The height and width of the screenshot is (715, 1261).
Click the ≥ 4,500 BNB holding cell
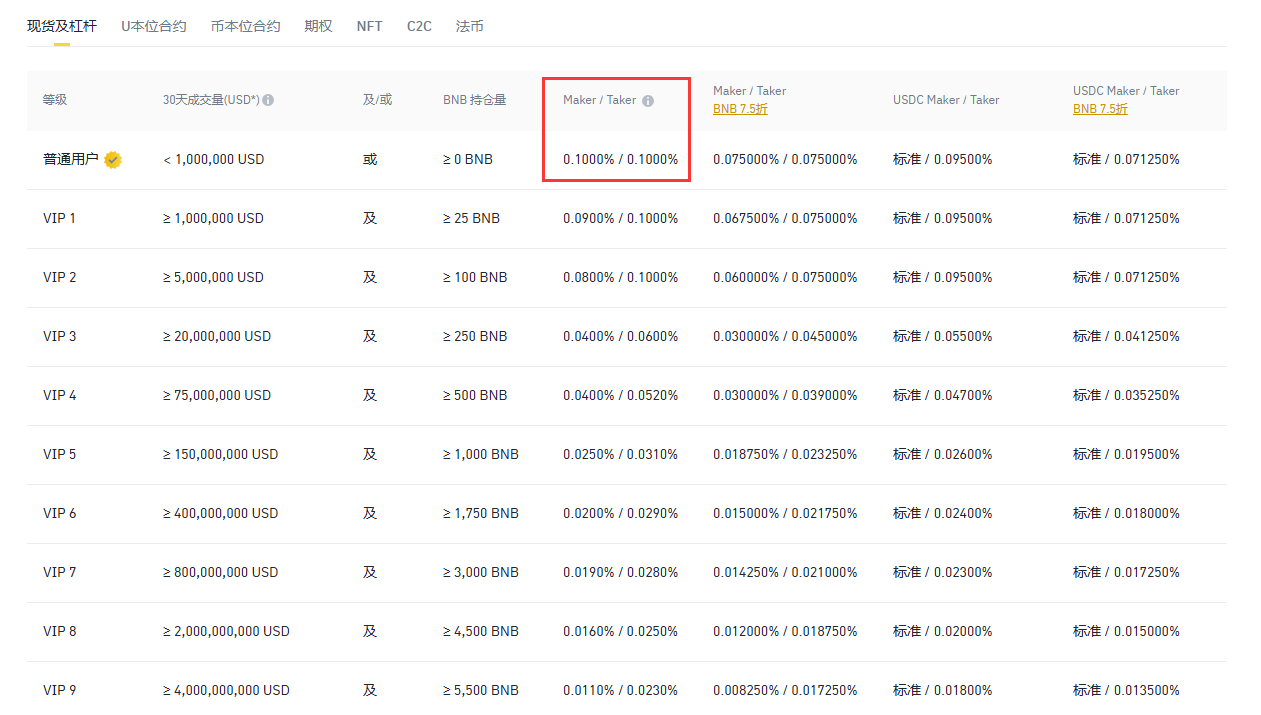481,631
